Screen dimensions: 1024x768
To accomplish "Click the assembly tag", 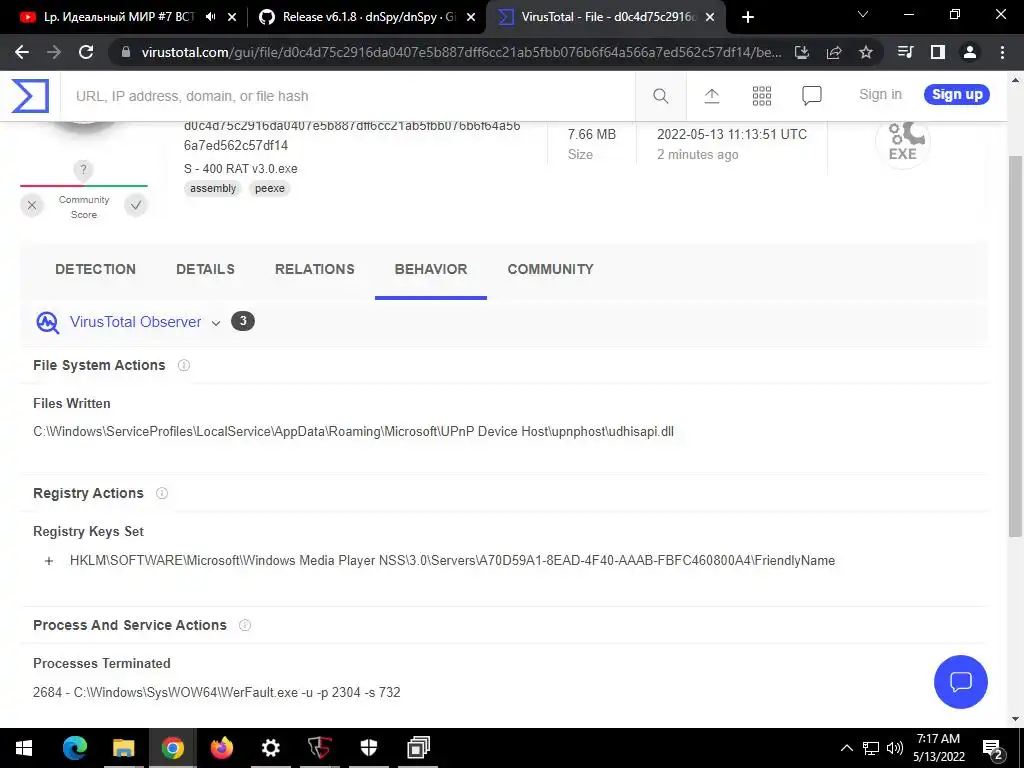I will [213, 189].
